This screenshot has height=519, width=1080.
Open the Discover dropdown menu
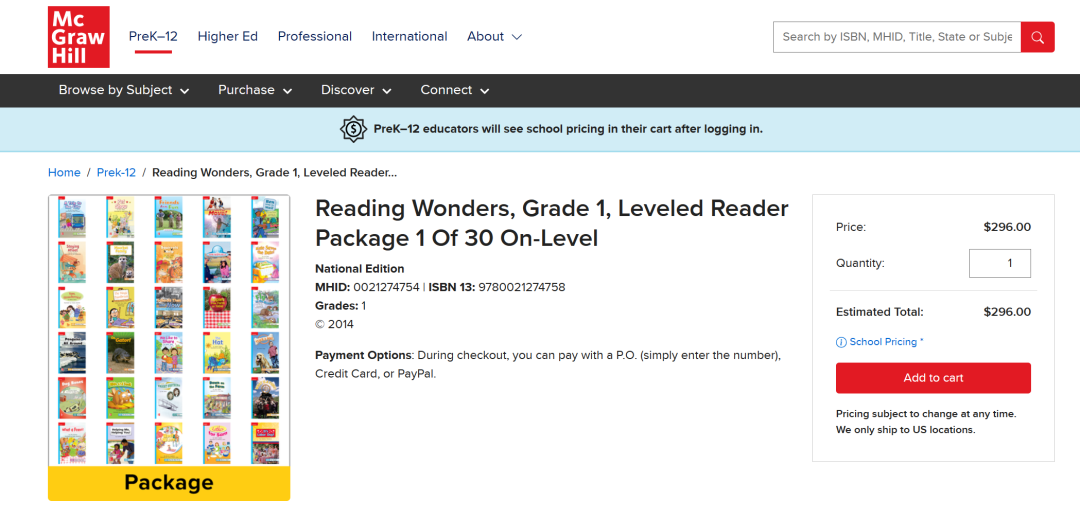tap(356, 90)
